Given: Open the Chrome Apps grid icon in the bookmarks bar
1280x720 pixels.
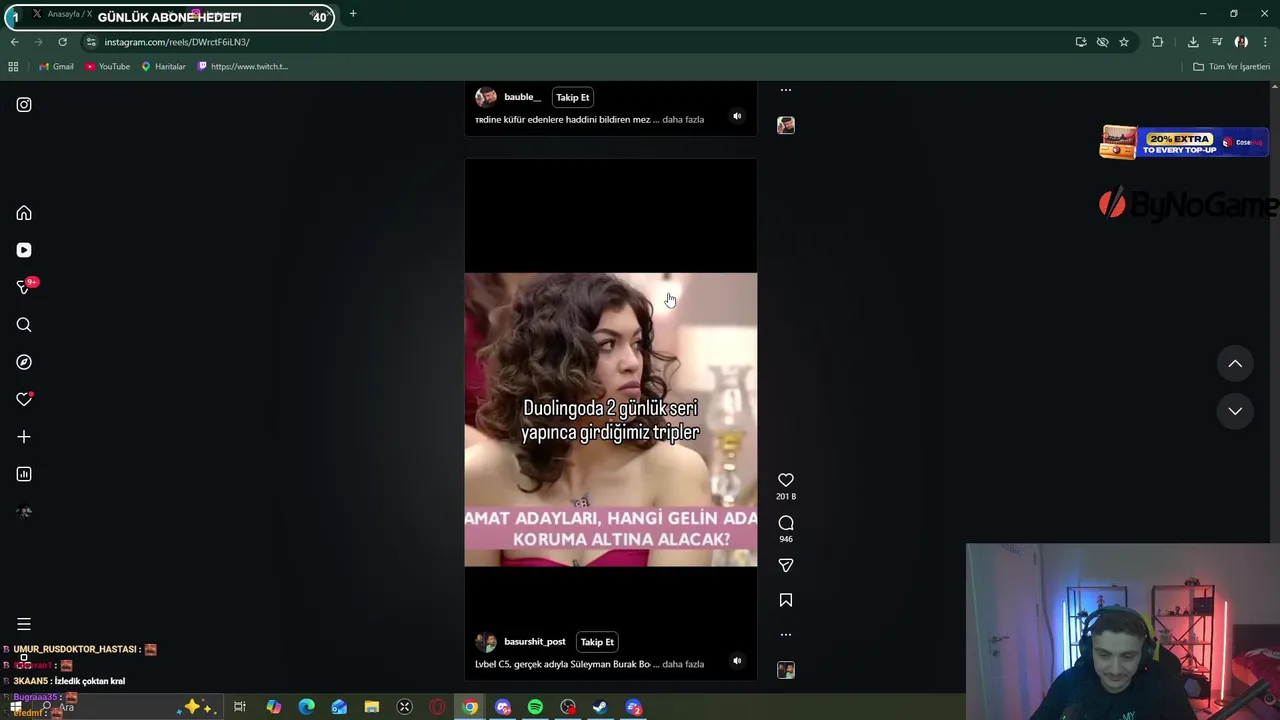Looking at the screenshot, I should tap(13, 67).
